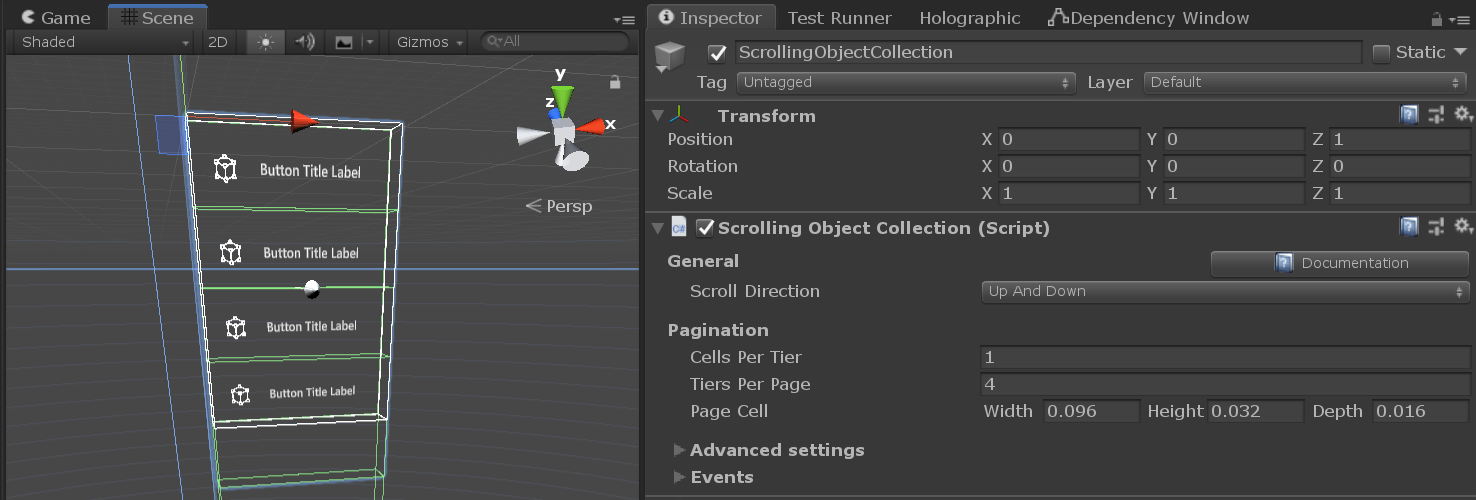The width and height of the screenshot is (1476, 500).
Task: Collapse the Transform component foldout
Action: pos(657,116)
